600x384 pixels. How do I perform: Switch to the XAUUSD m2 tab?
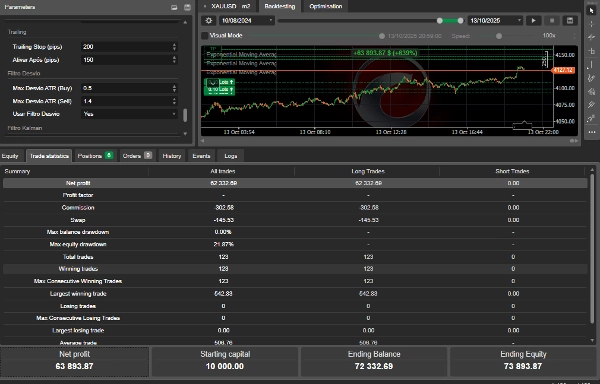pos(231,7)
